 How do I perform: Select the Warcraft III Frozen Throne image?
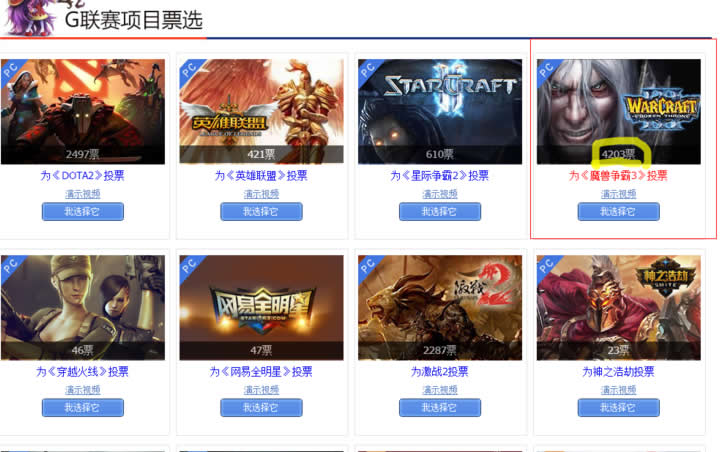(x=619, y=112)
